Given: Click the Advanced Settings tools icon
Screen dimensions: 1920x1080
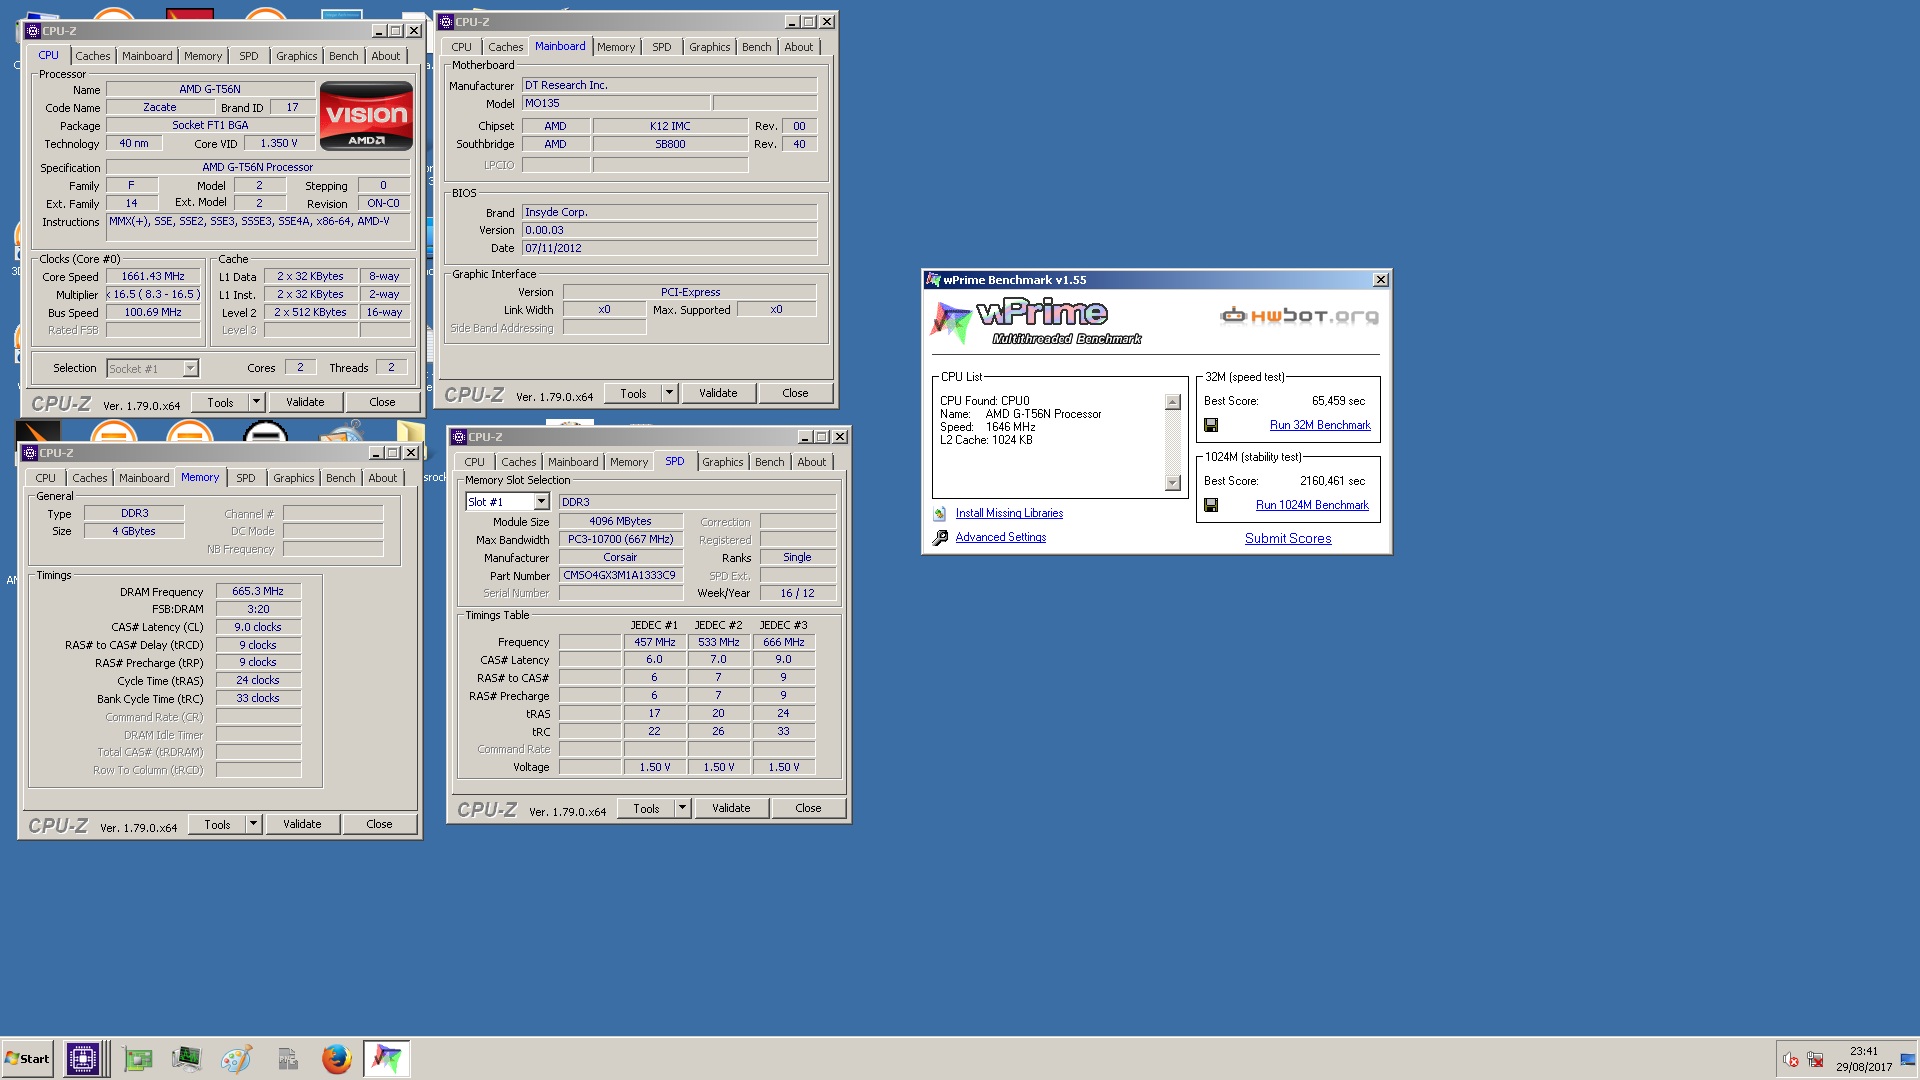Looking at the screenshot, I should [940, 538].
